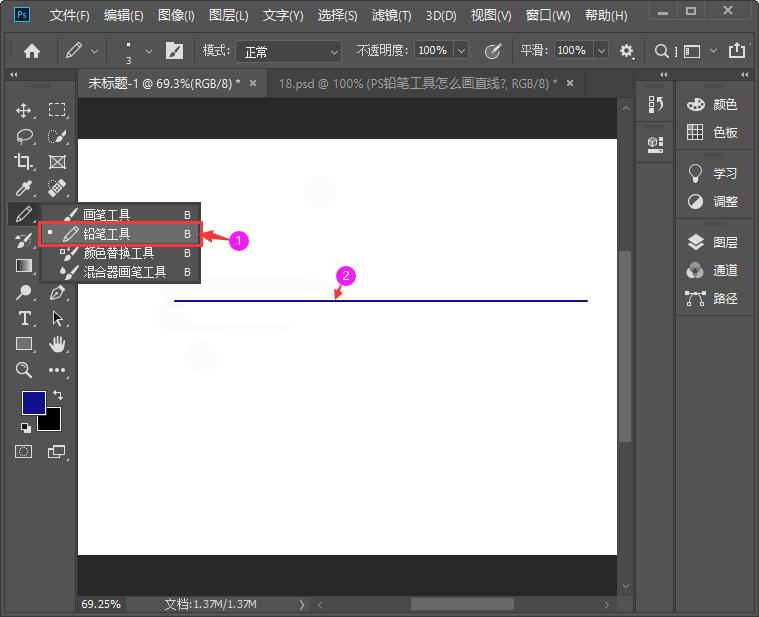
Task: Choose 颜色替换工具 from the flyout
Action: (x=121, y=253)
